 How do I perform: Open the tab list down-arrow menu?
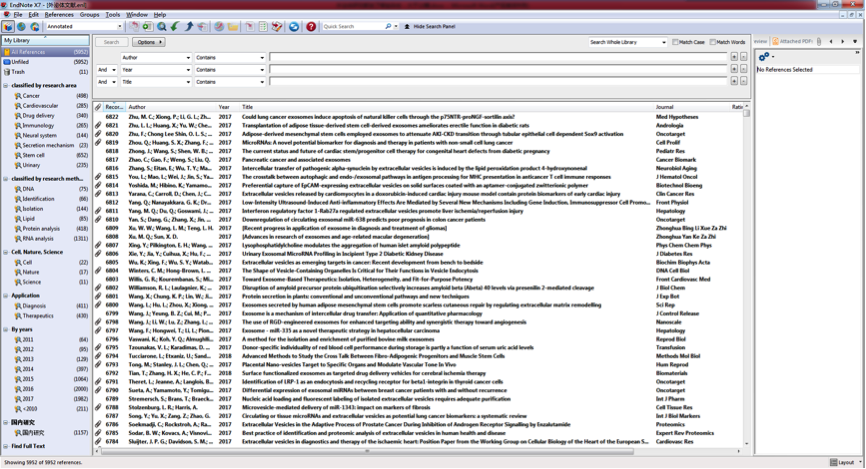[855, 41]
